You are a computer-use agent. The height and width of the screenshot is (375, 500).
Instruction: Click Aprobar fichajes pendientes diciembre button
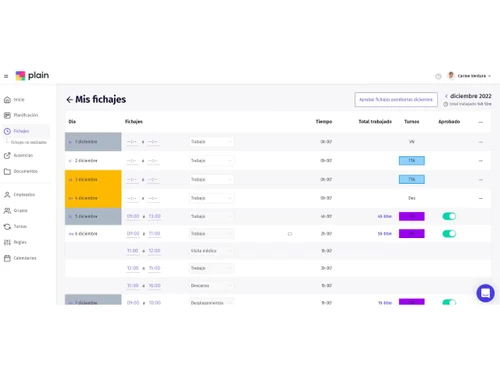396,99
